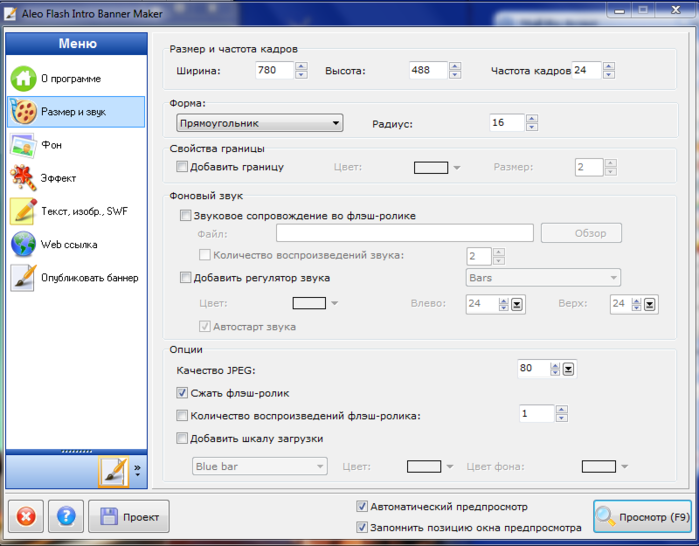Toggle Количество воспроизведений звука checkbox
Viewport: 699px width, 546px height.
click(205, 255)
